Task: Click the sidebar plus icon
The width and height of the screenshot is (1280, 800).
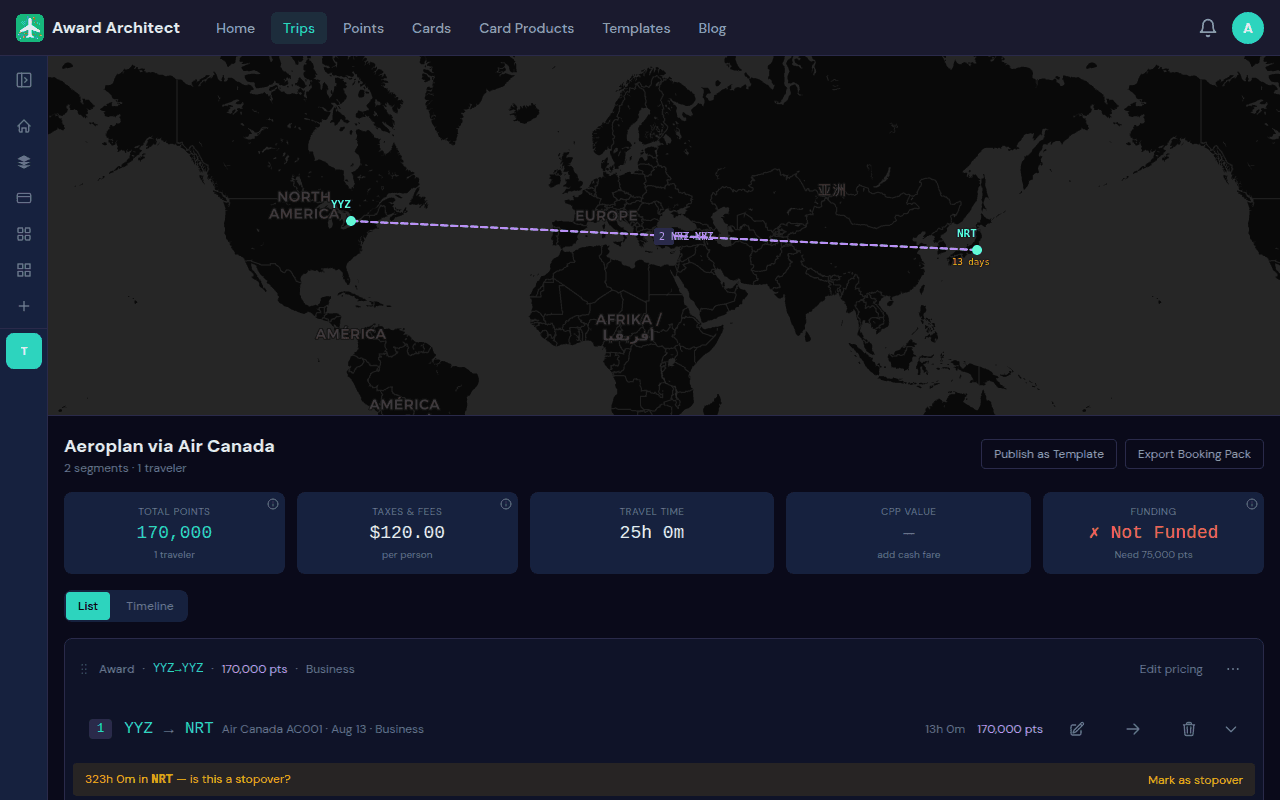Action: [24, 306]
